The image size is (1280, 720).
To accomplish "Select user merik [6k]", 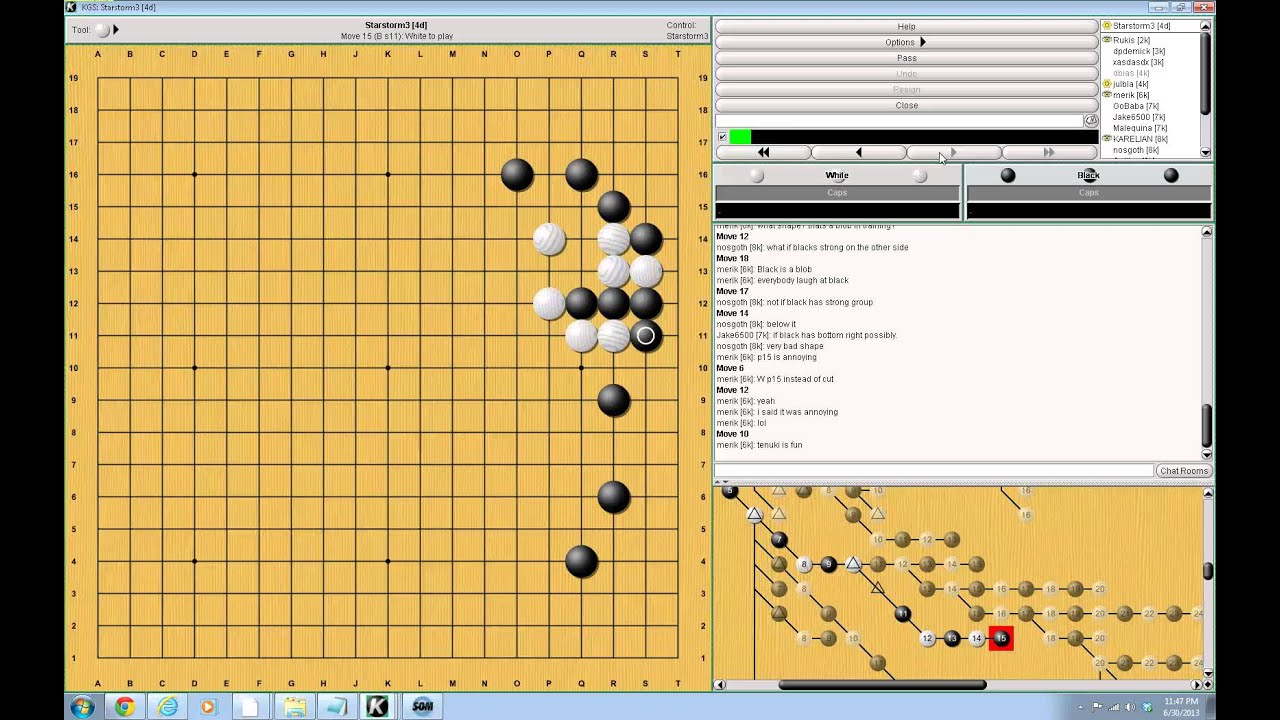I will (x=1130, y=95).
